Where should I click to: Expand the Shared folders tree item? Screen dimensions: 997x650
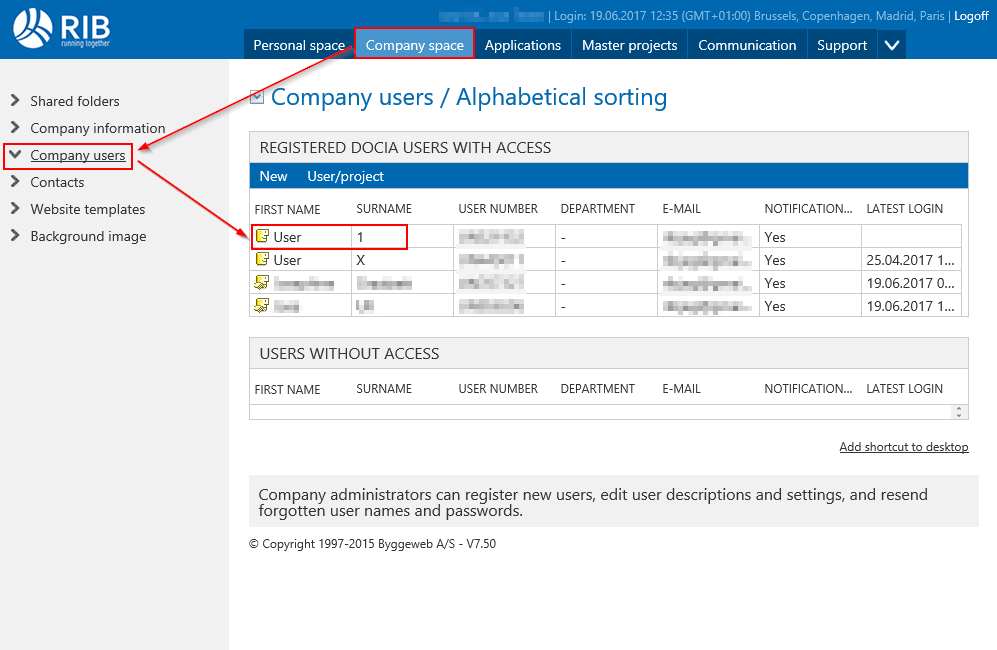coord(15,101)
